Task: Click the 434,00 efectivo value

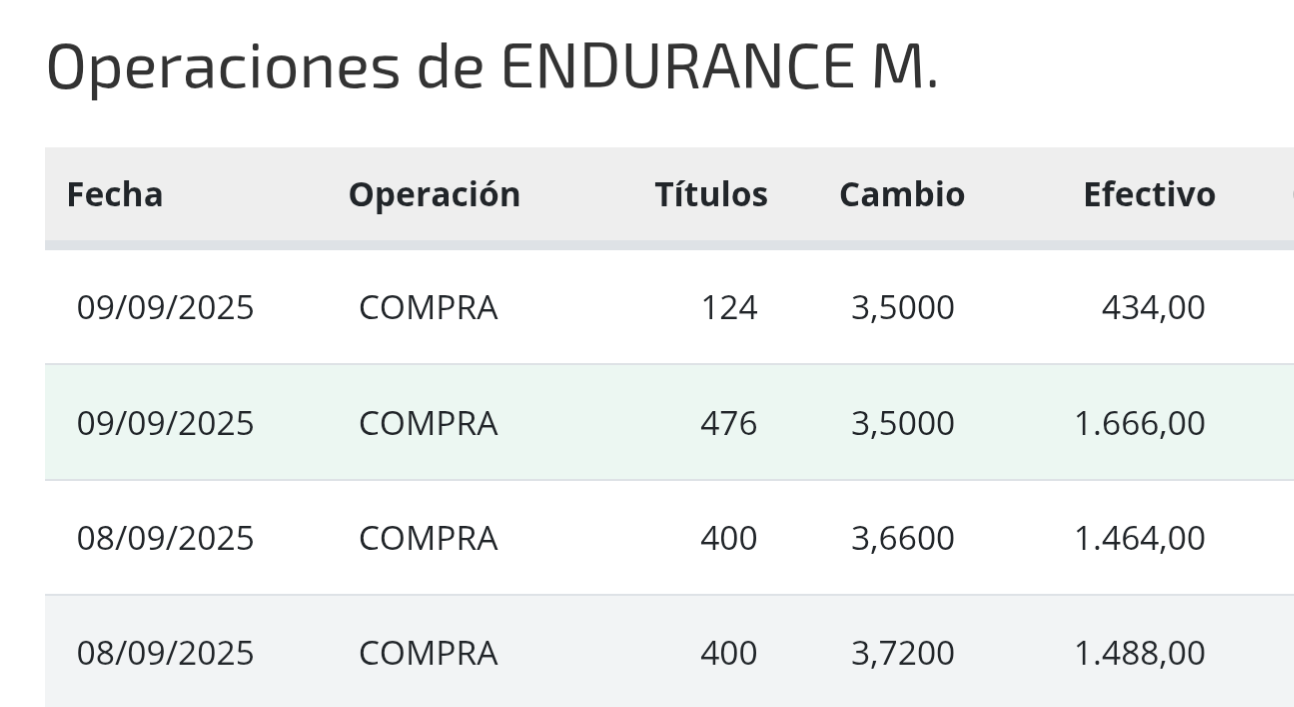Action: click(1153, 309)
